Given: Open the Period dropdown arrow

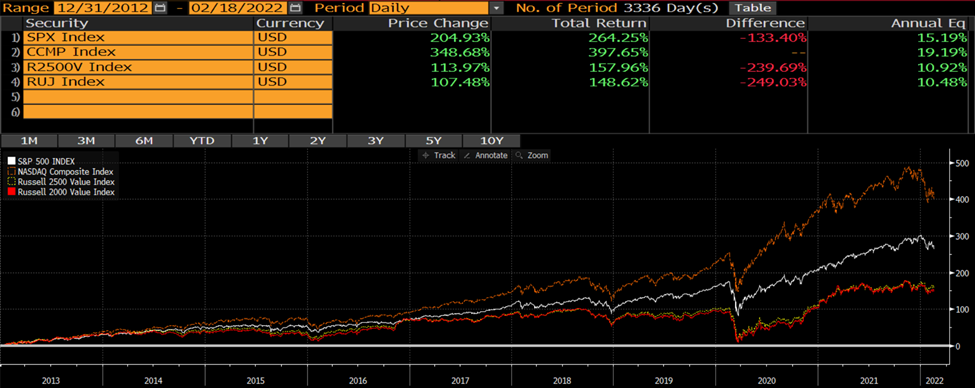Looking at the screenshot, I should (496, 8).
